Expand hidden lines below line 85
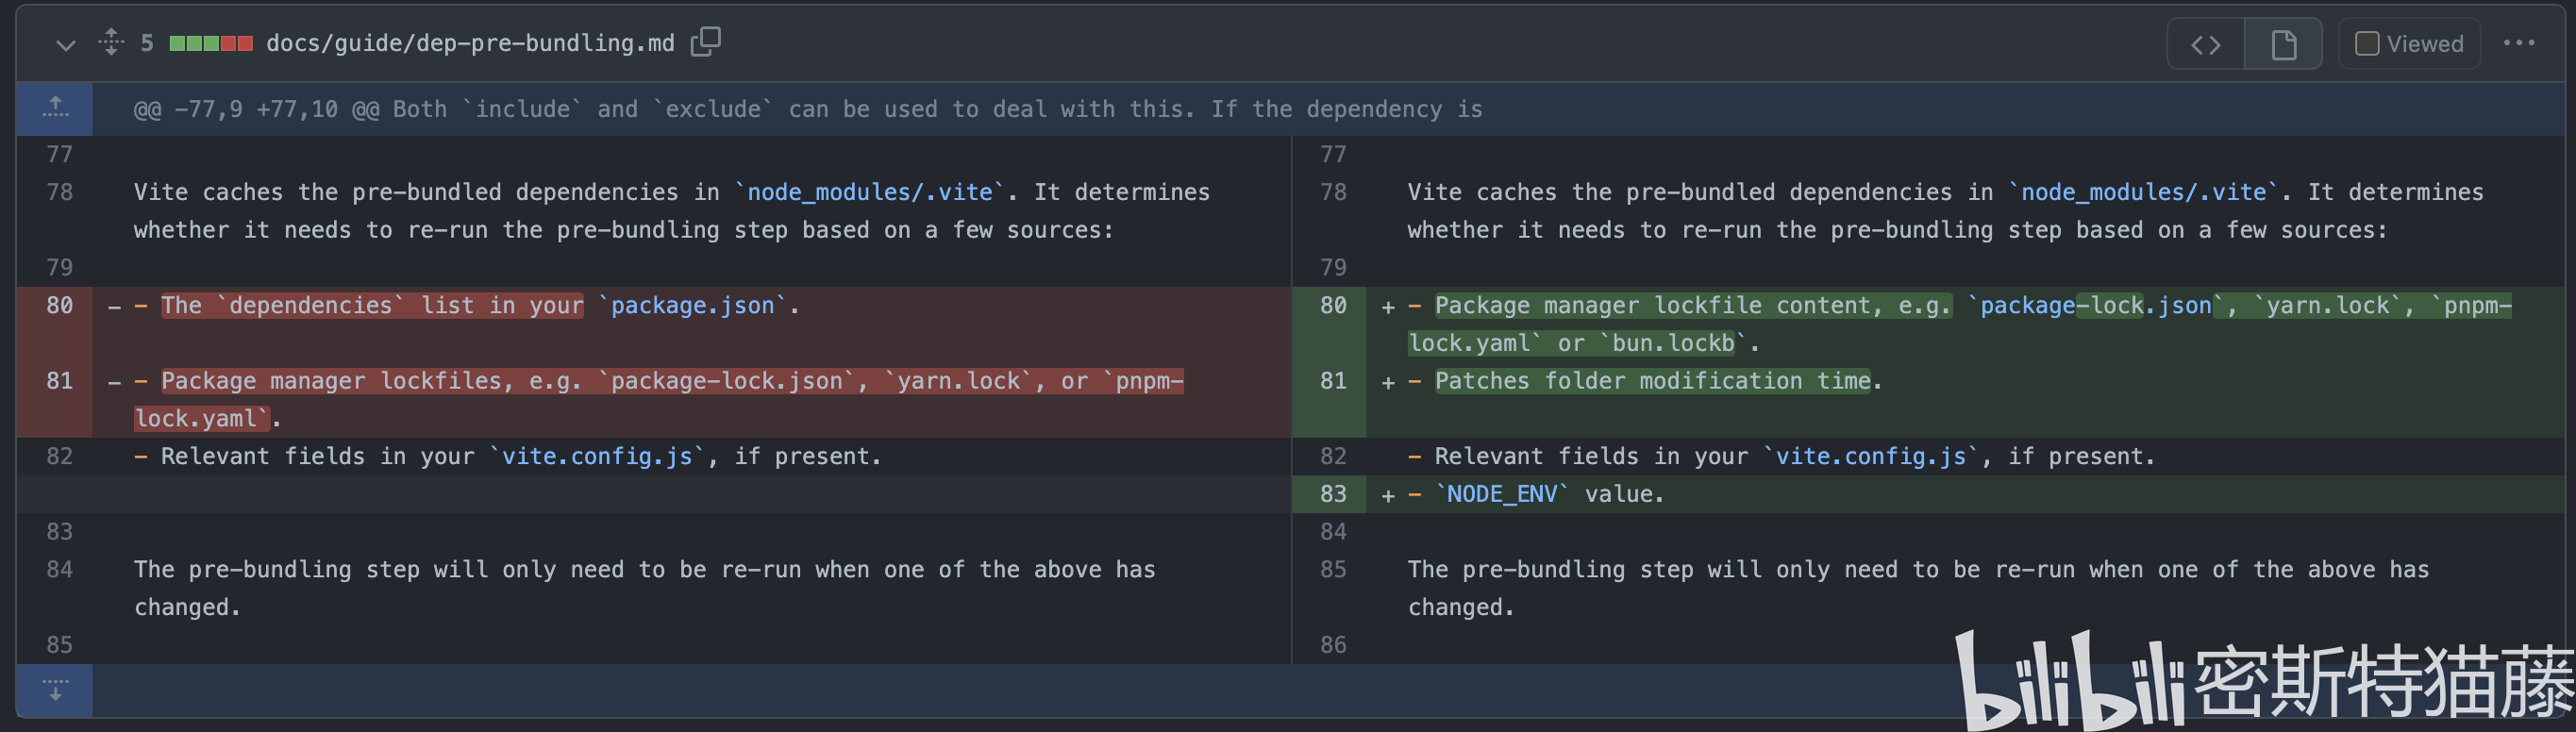Screen dimensions: 2576x732 pyautogui.click(x=55, y=690)
